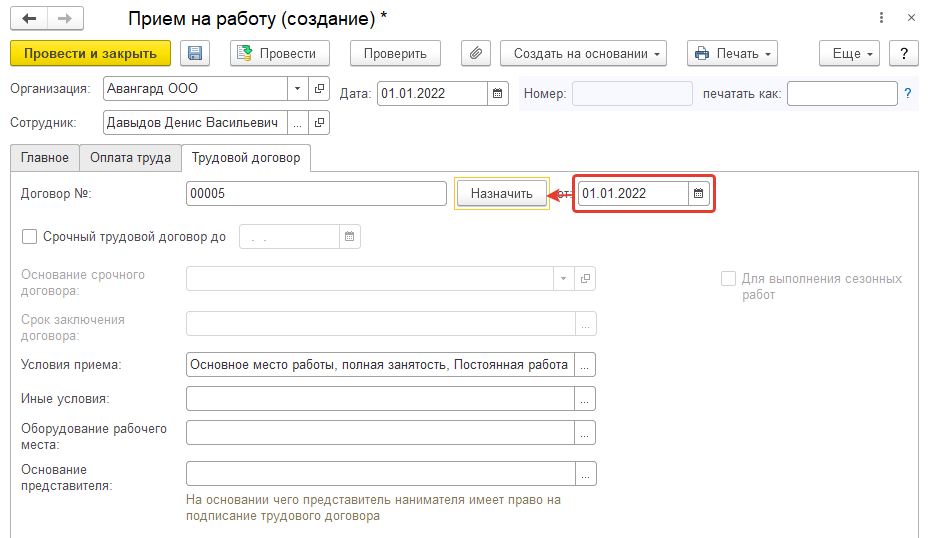The image size is (933, 538).
Task: Click the paperclip attachments icon
Action: click(476, 53)
